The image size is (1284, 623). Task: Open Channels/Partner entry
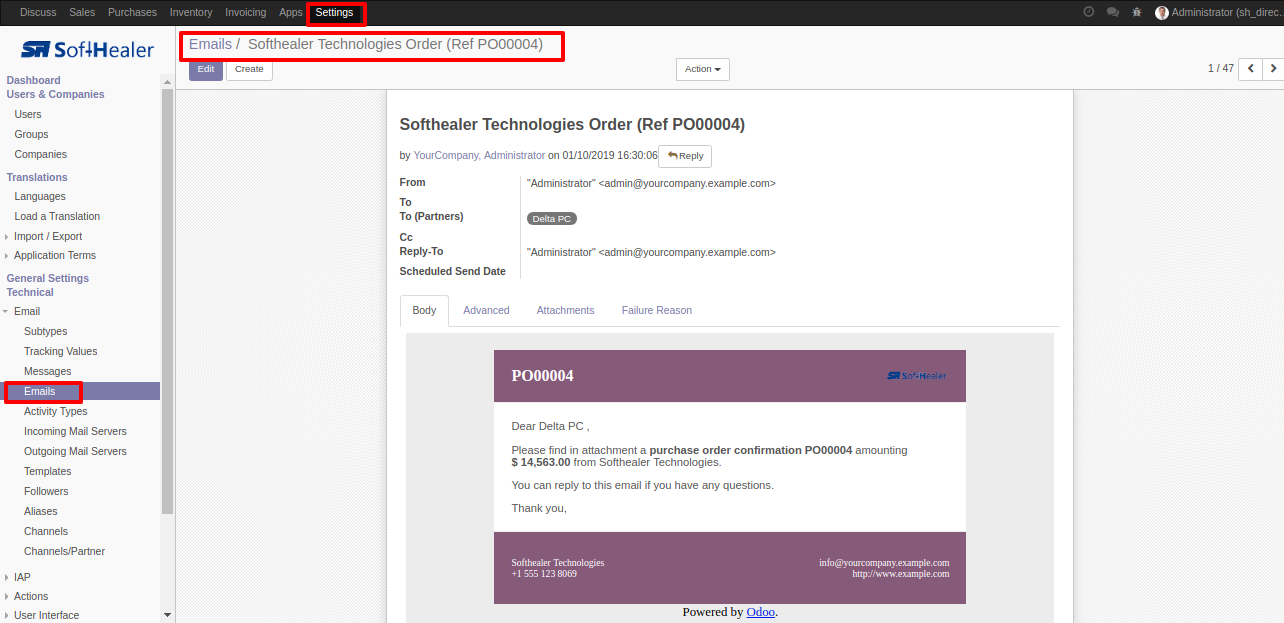(64, 551)
